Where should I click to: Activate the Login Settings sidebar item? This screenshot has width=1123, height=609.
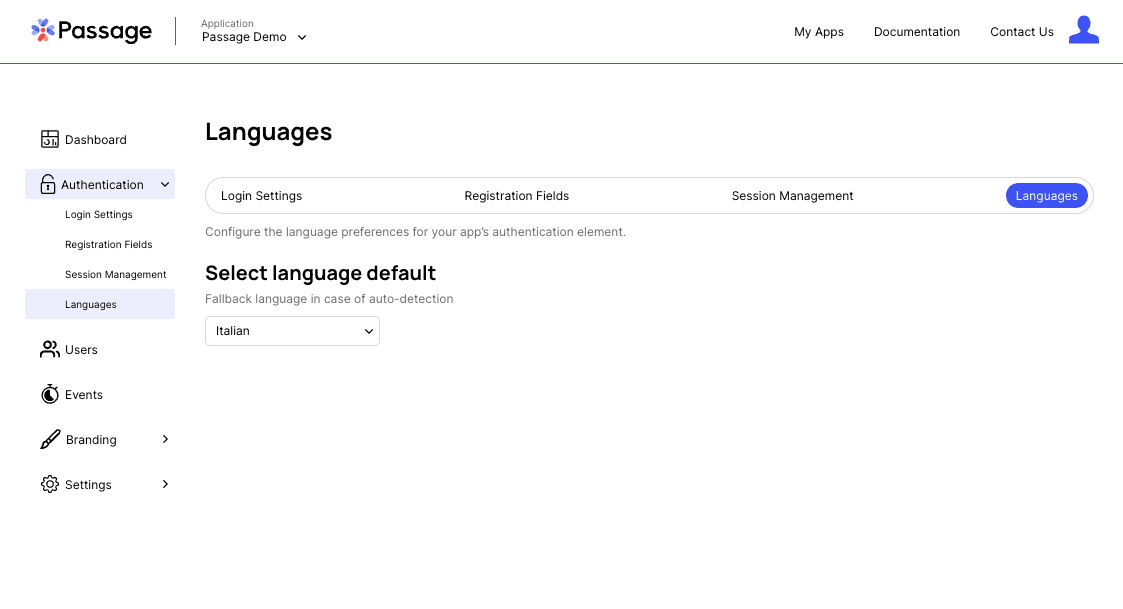pos(98,214)
